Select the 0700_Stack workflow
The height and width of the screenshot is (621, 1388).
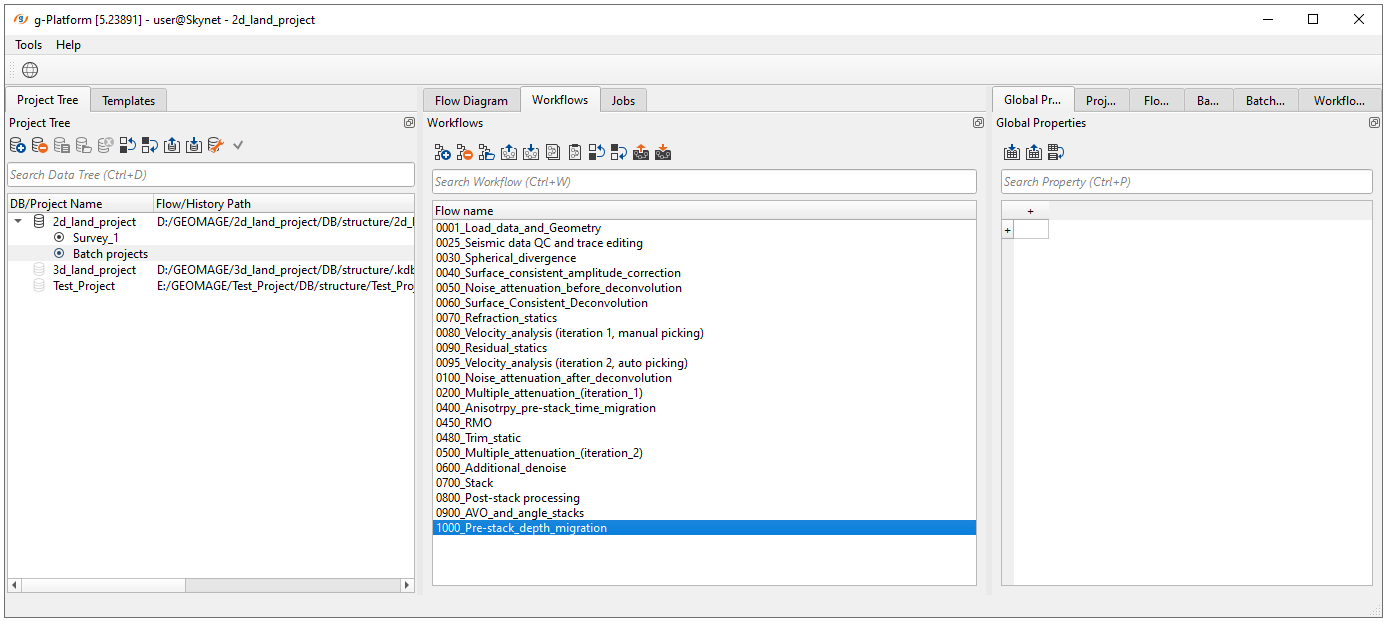(465, 483)
